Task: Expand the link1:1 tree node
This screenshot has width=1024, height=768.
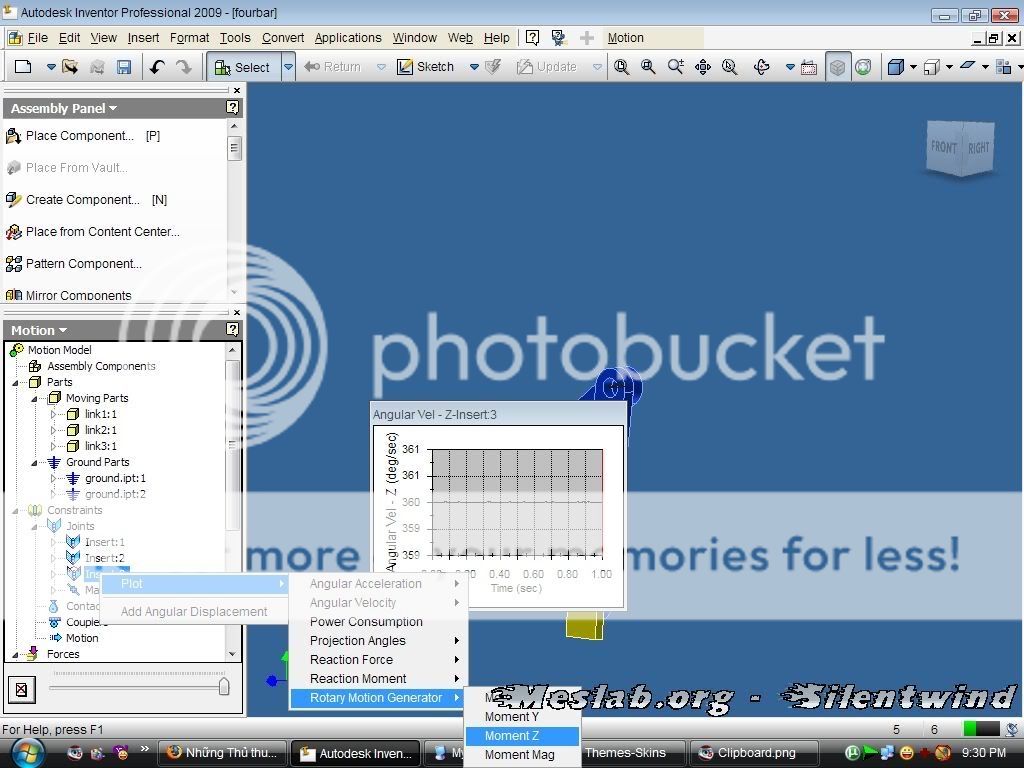Action: pyautogui.click(x=54, y=414)
